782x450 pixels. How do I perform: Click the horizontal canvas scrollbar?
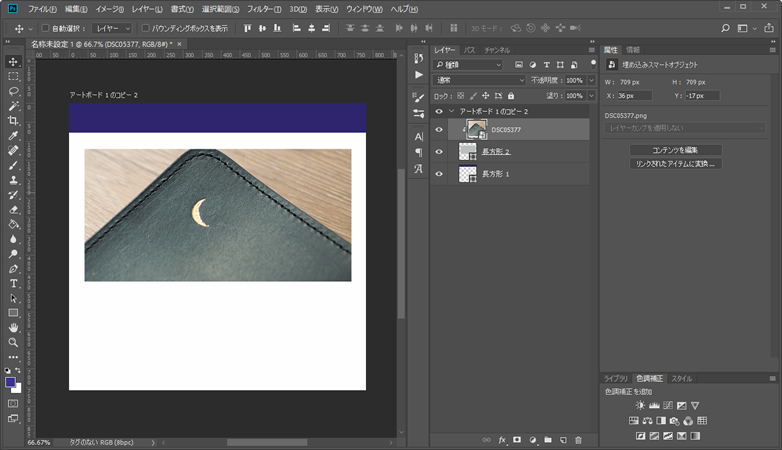267,443
